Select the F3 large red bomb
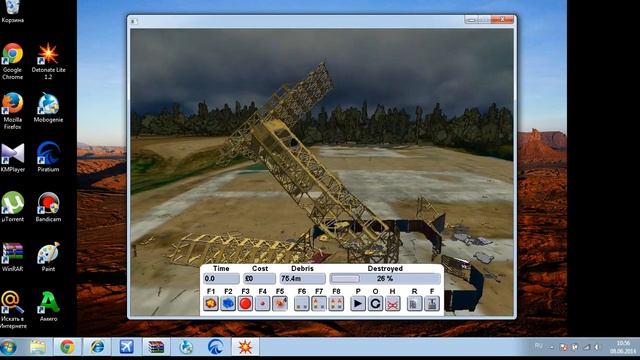 click(245, 304)
